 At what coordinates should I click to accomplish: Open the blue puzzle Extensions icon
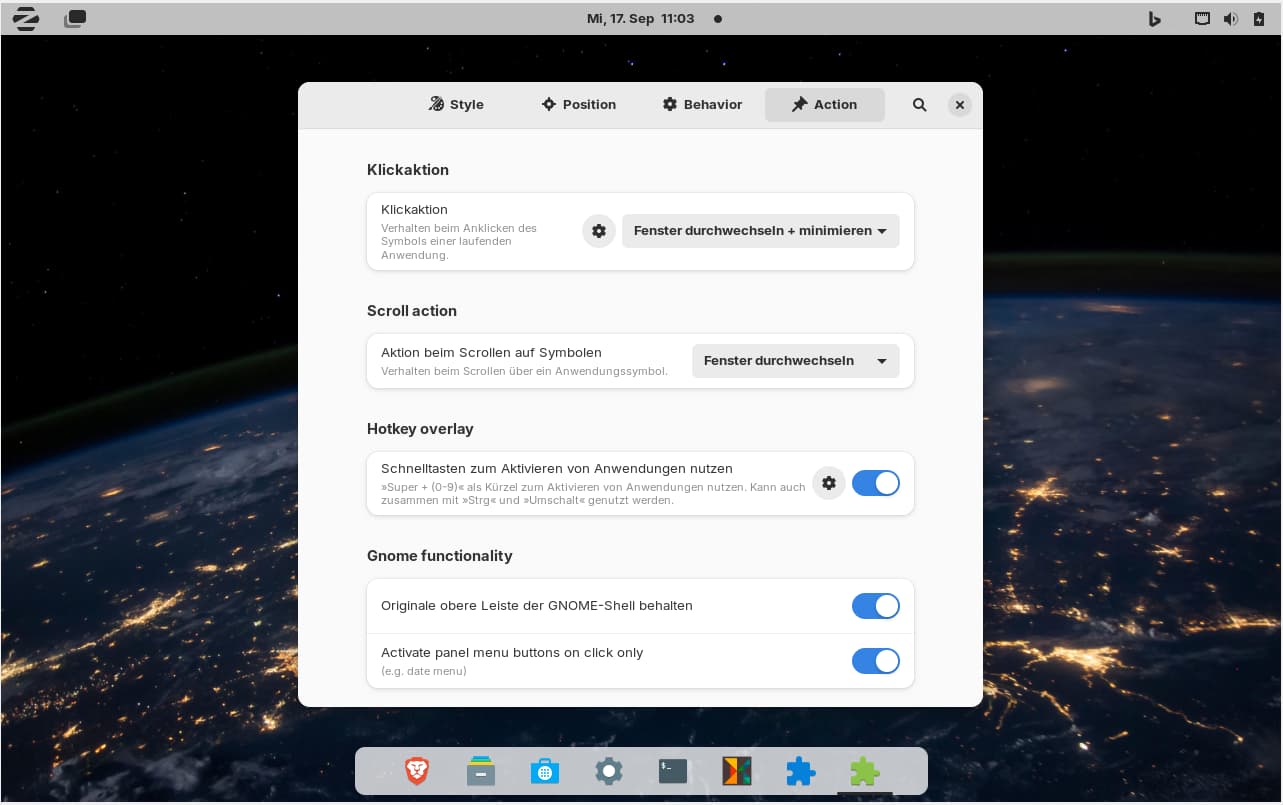[x=800, y=771]
